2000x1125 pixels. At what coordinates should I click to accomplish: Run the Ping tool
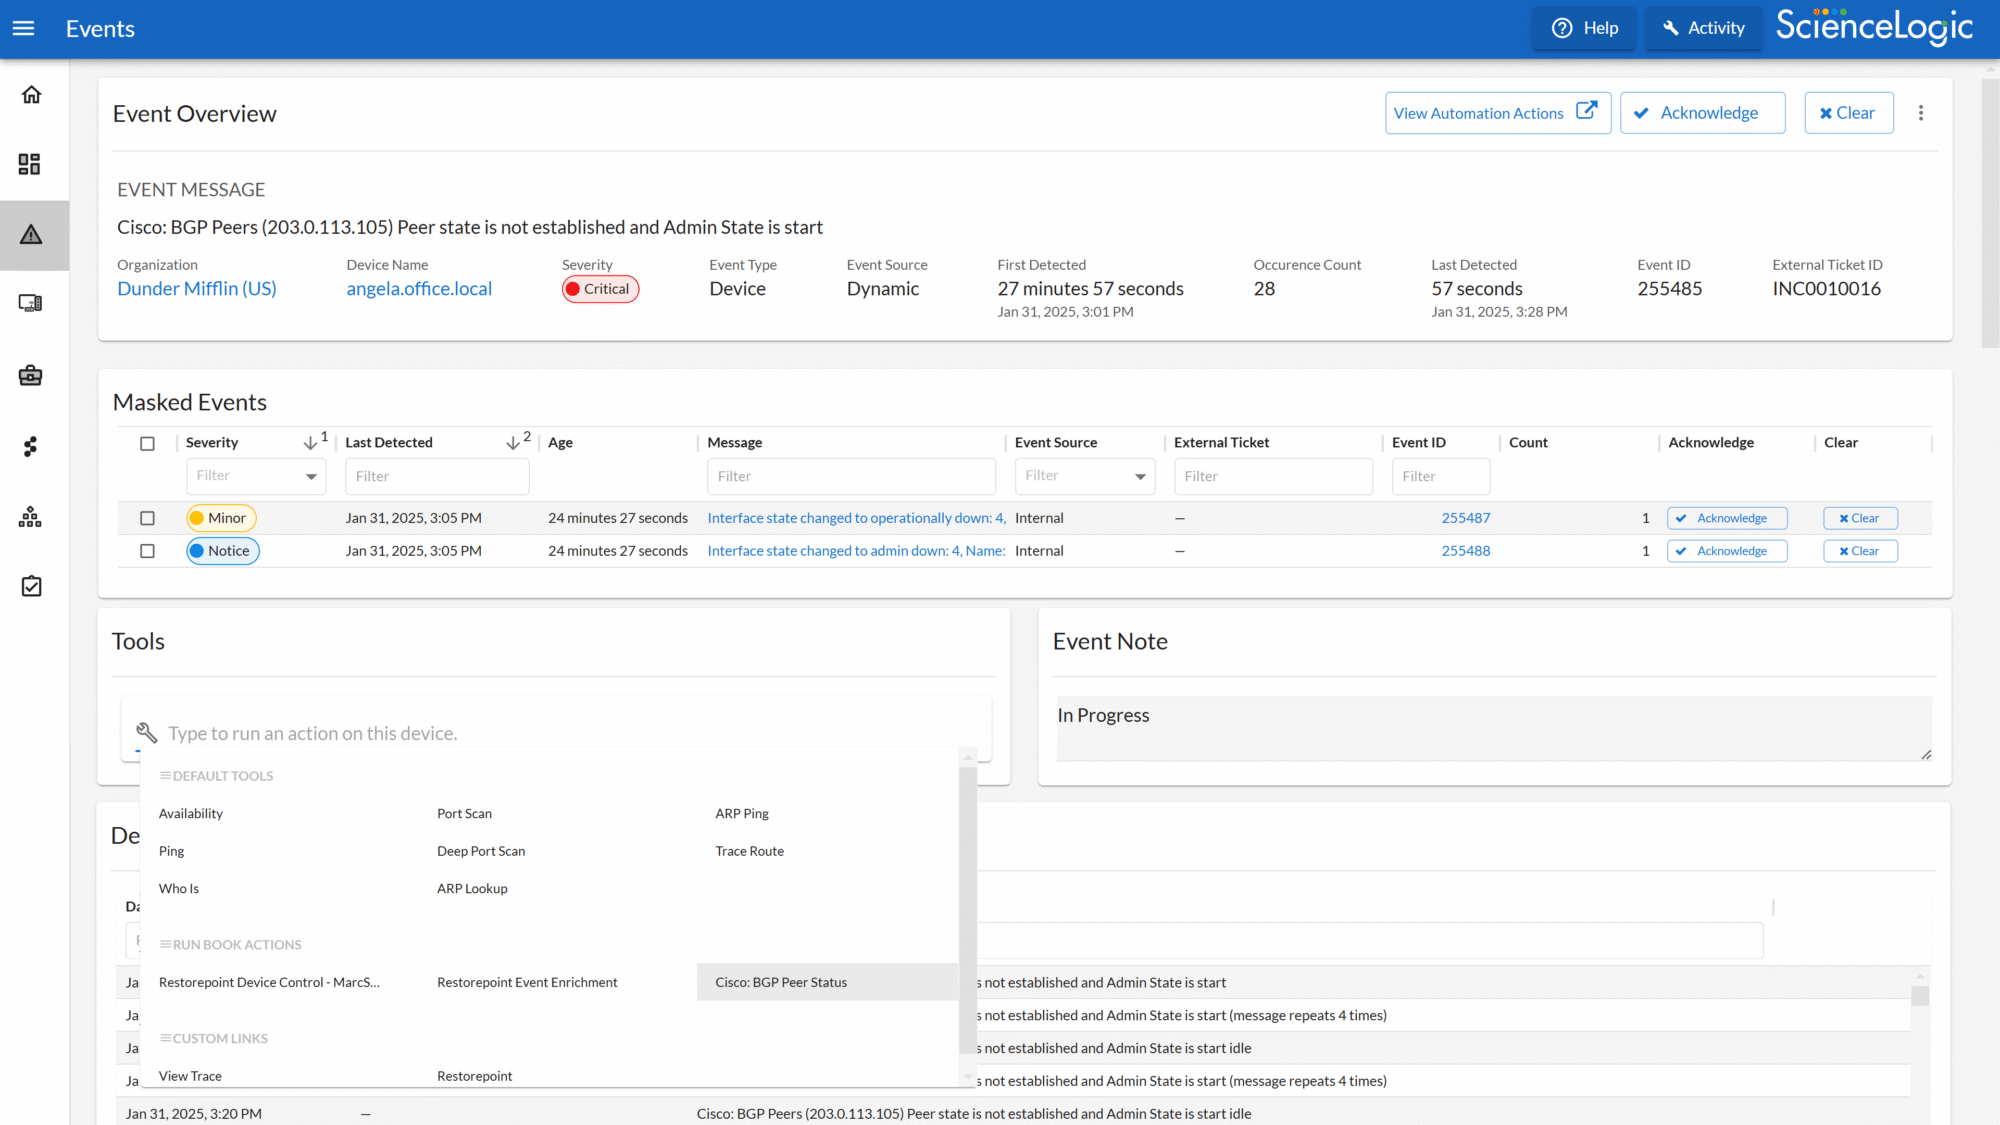click(x=171, y=851)
